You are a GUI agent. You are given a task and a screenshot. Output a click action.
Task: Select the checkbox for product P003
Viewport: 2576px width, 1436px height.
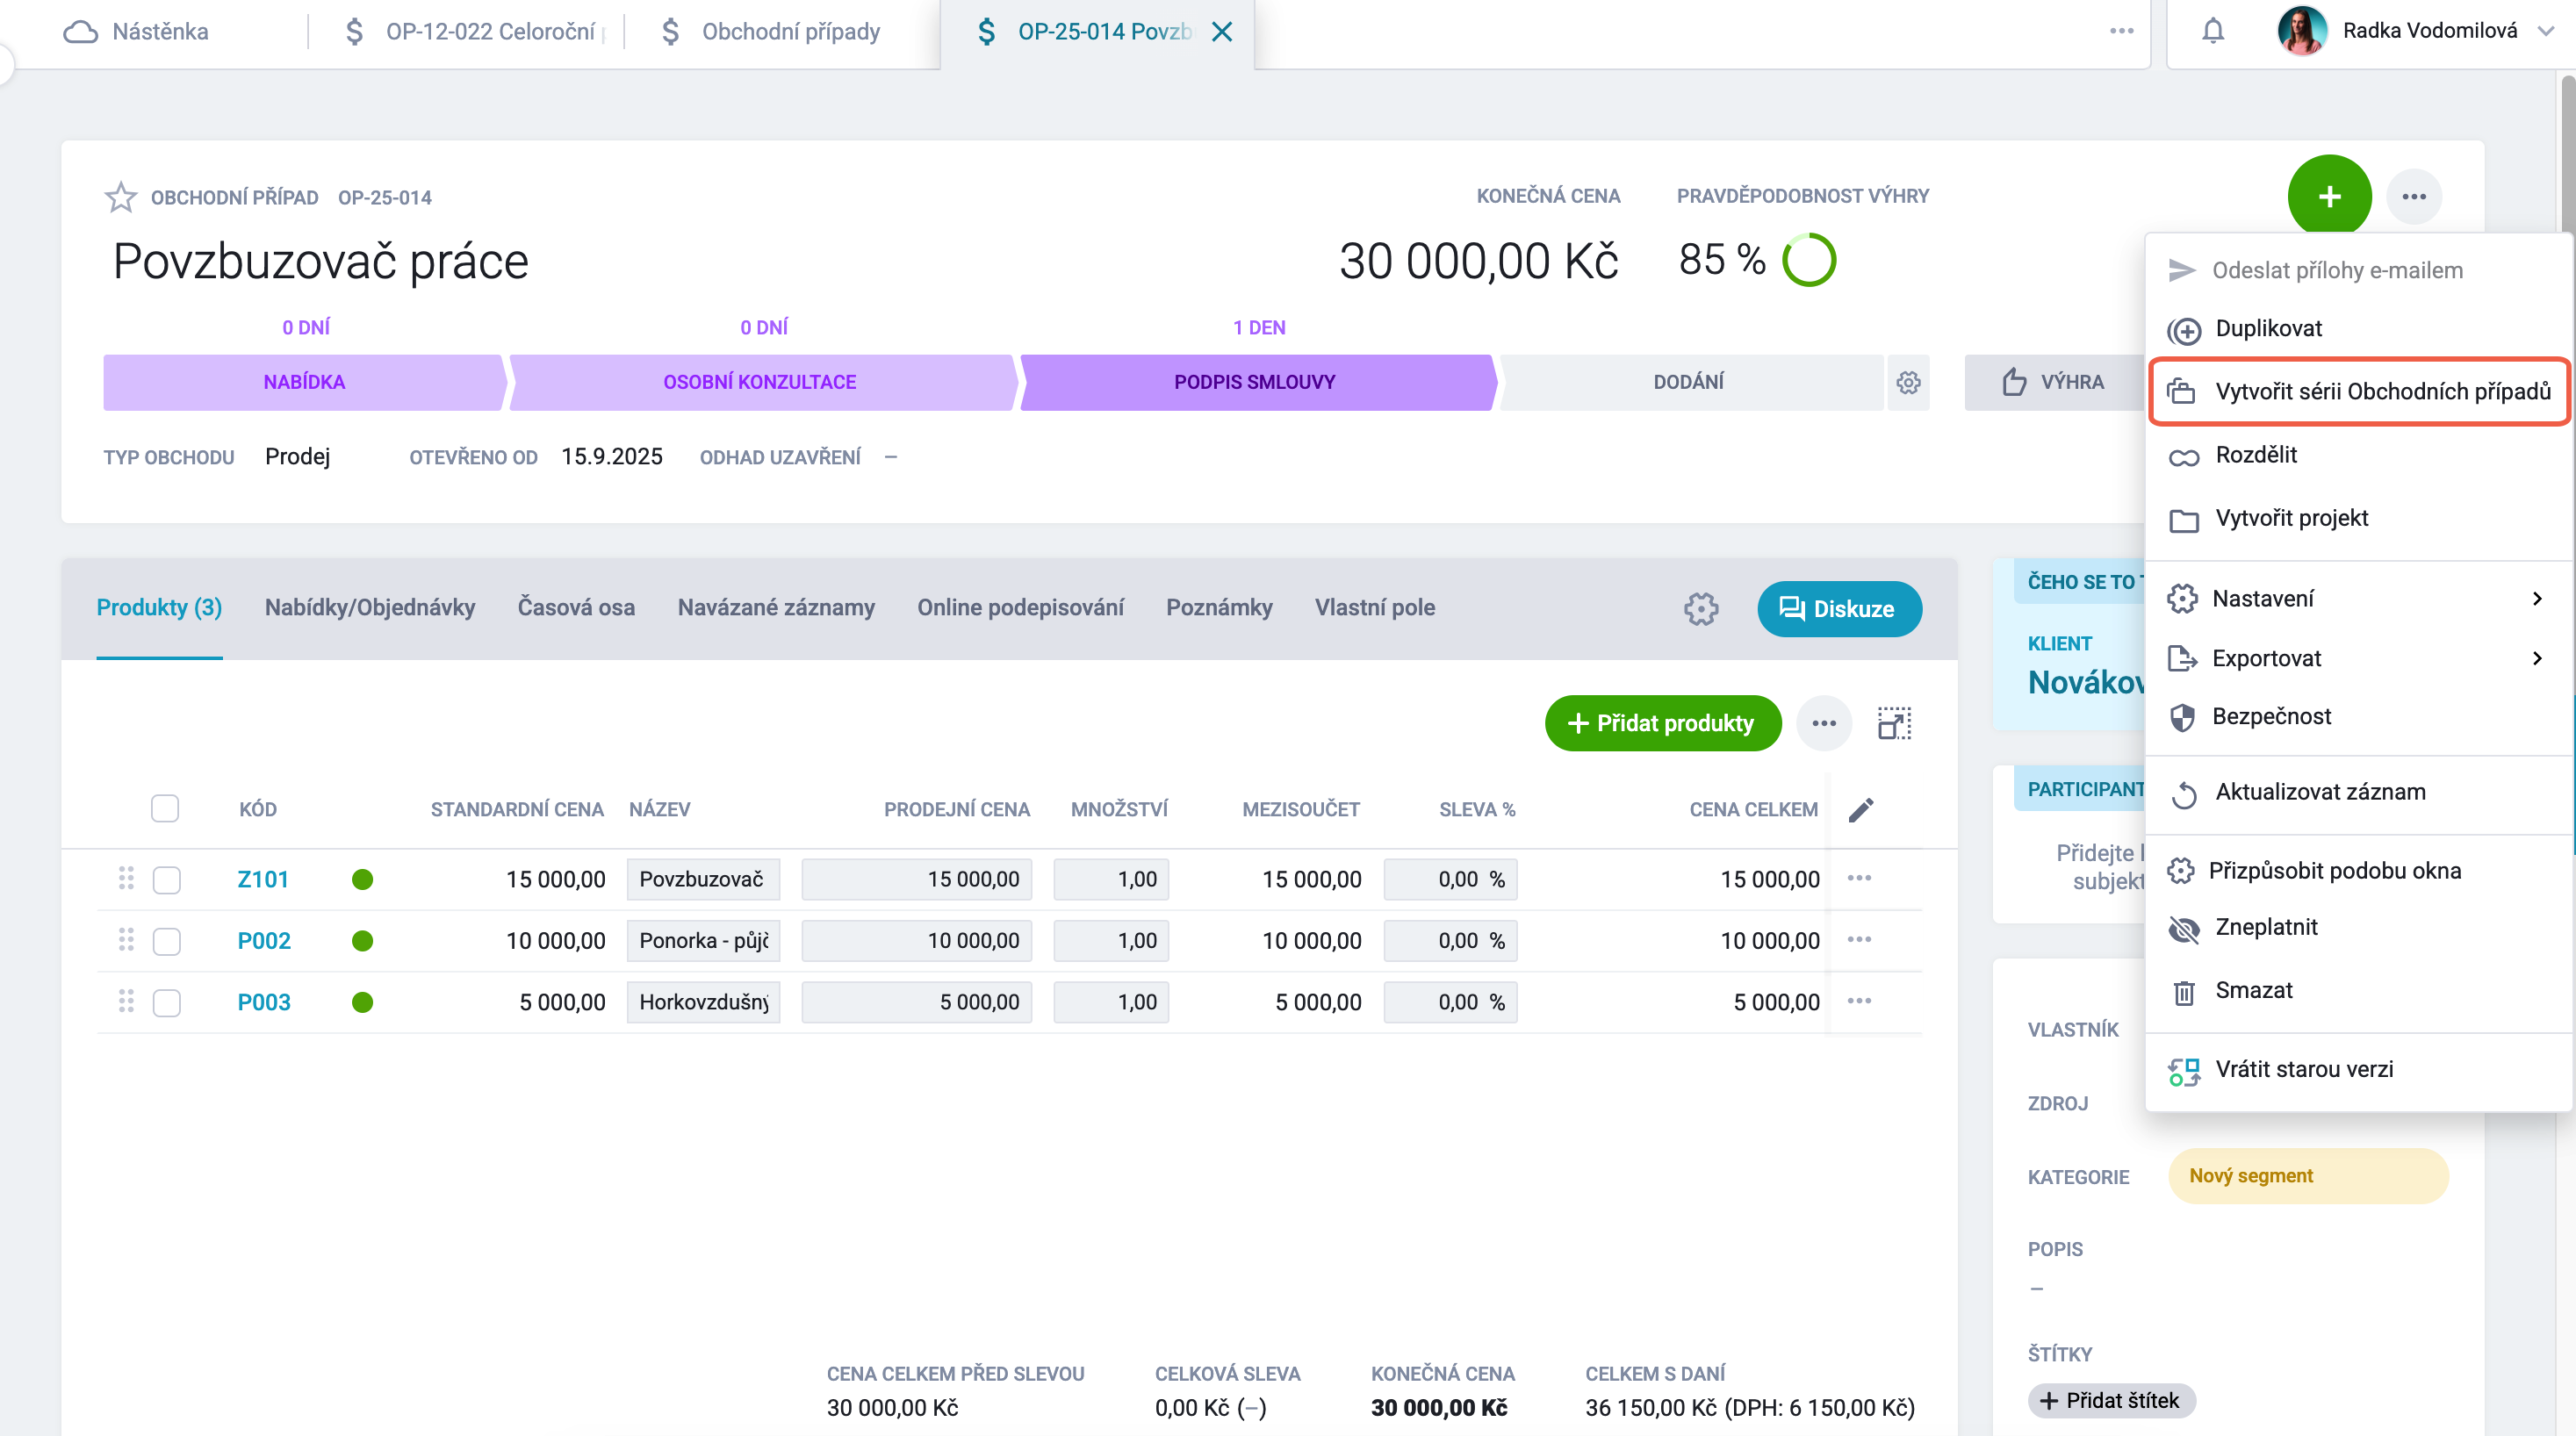click(166, 1002)
